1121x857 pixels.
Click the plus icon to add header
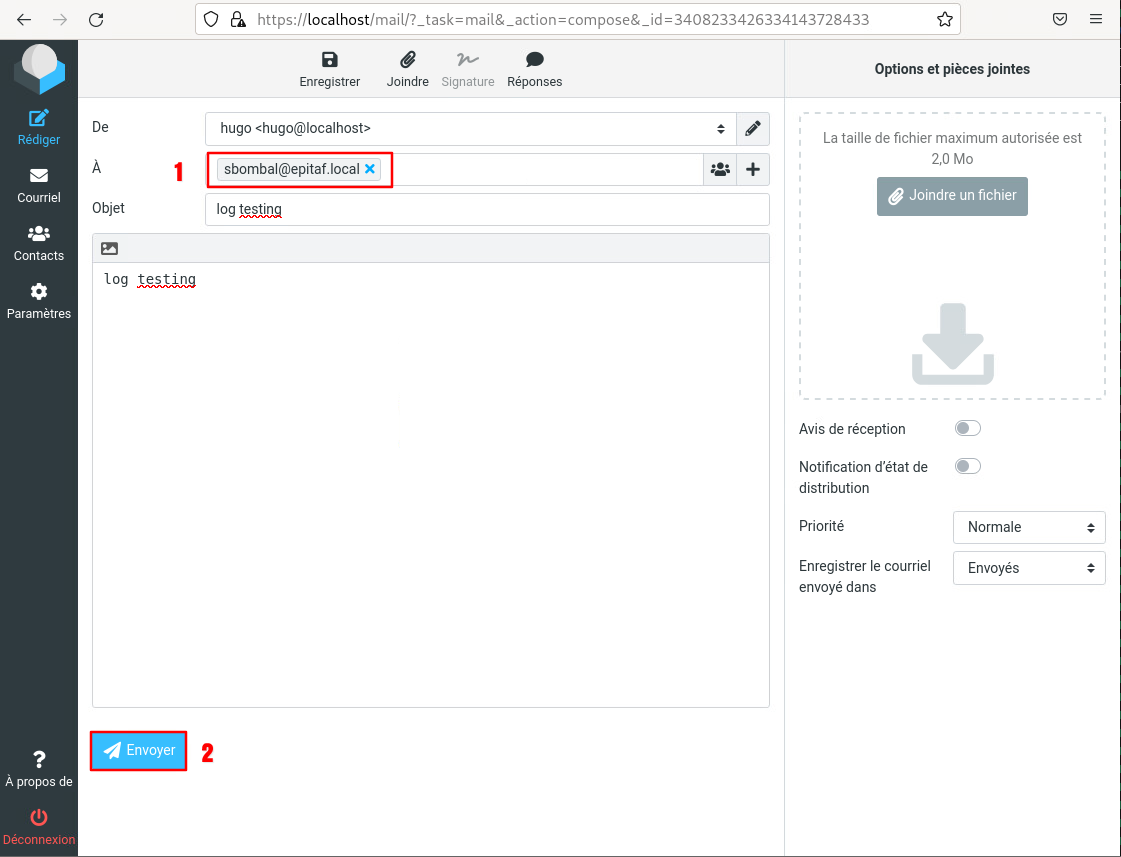[753, 170]
